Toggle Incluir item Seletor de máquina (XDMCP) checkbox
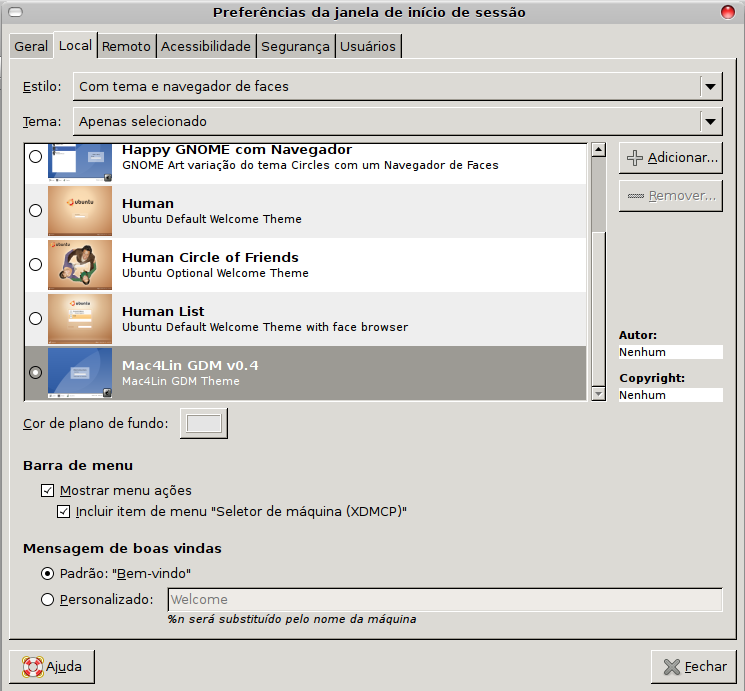The image size is (745, 691). pos(64,512)
